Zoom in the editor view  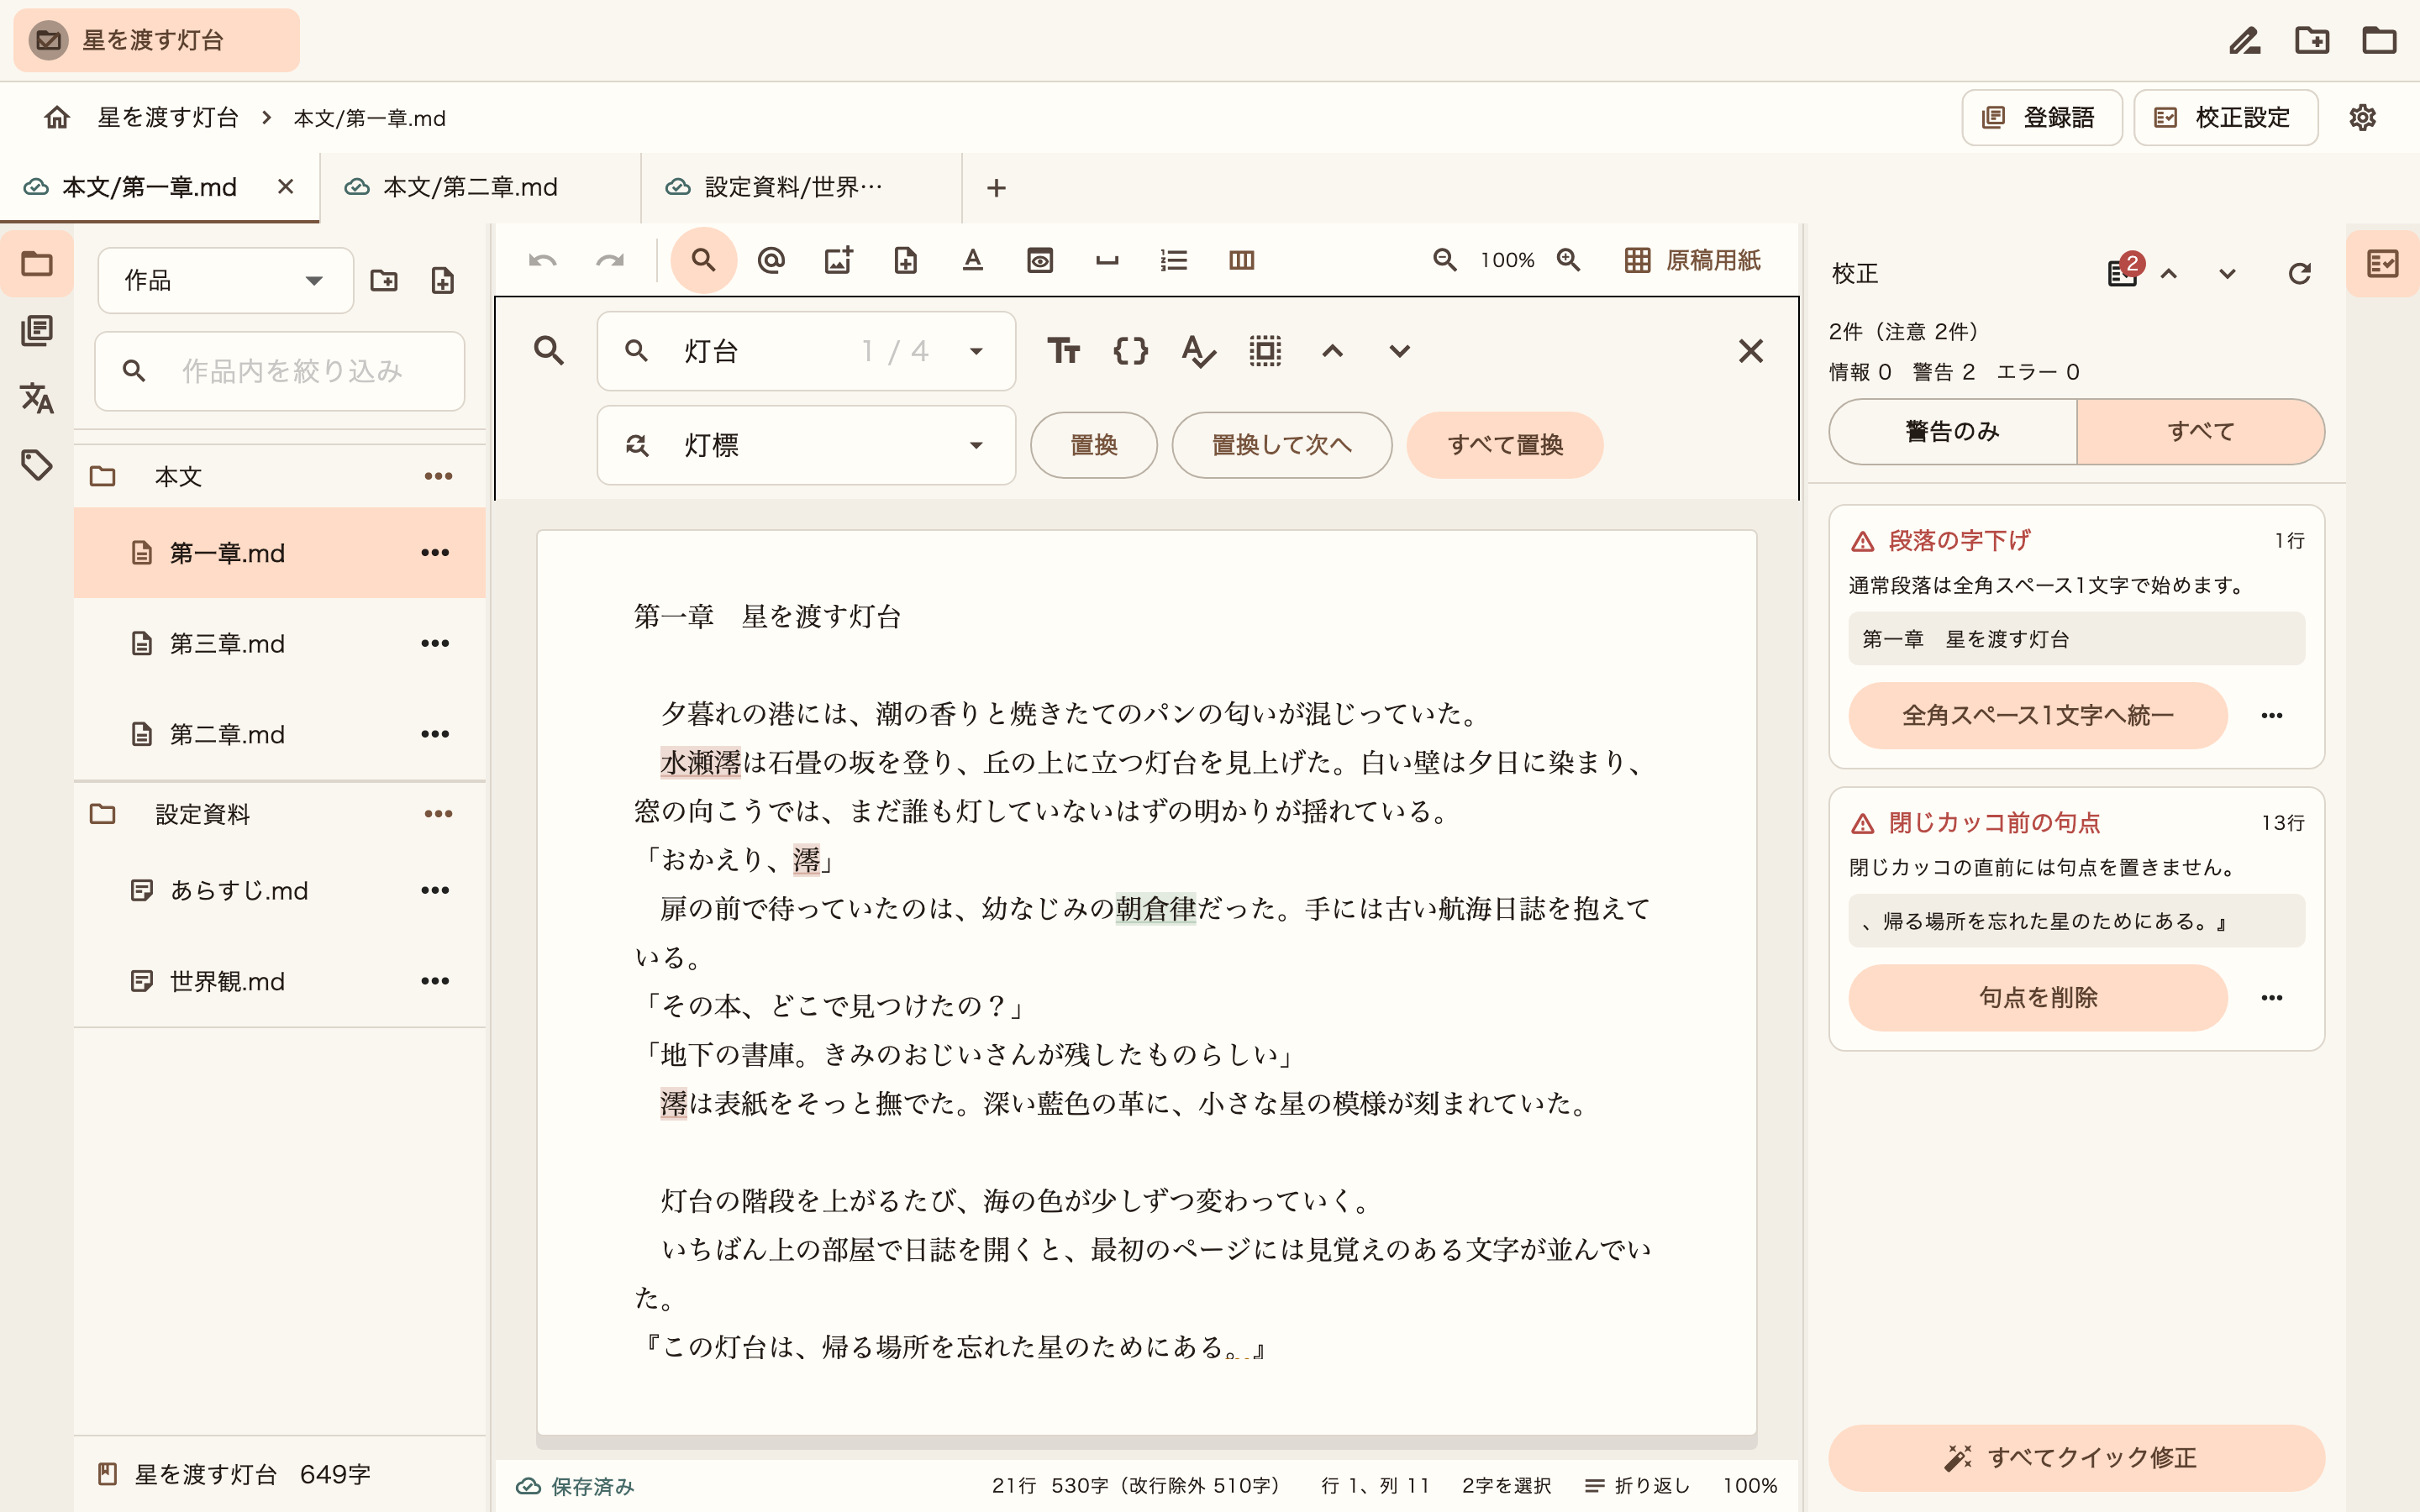point(1568,260)
